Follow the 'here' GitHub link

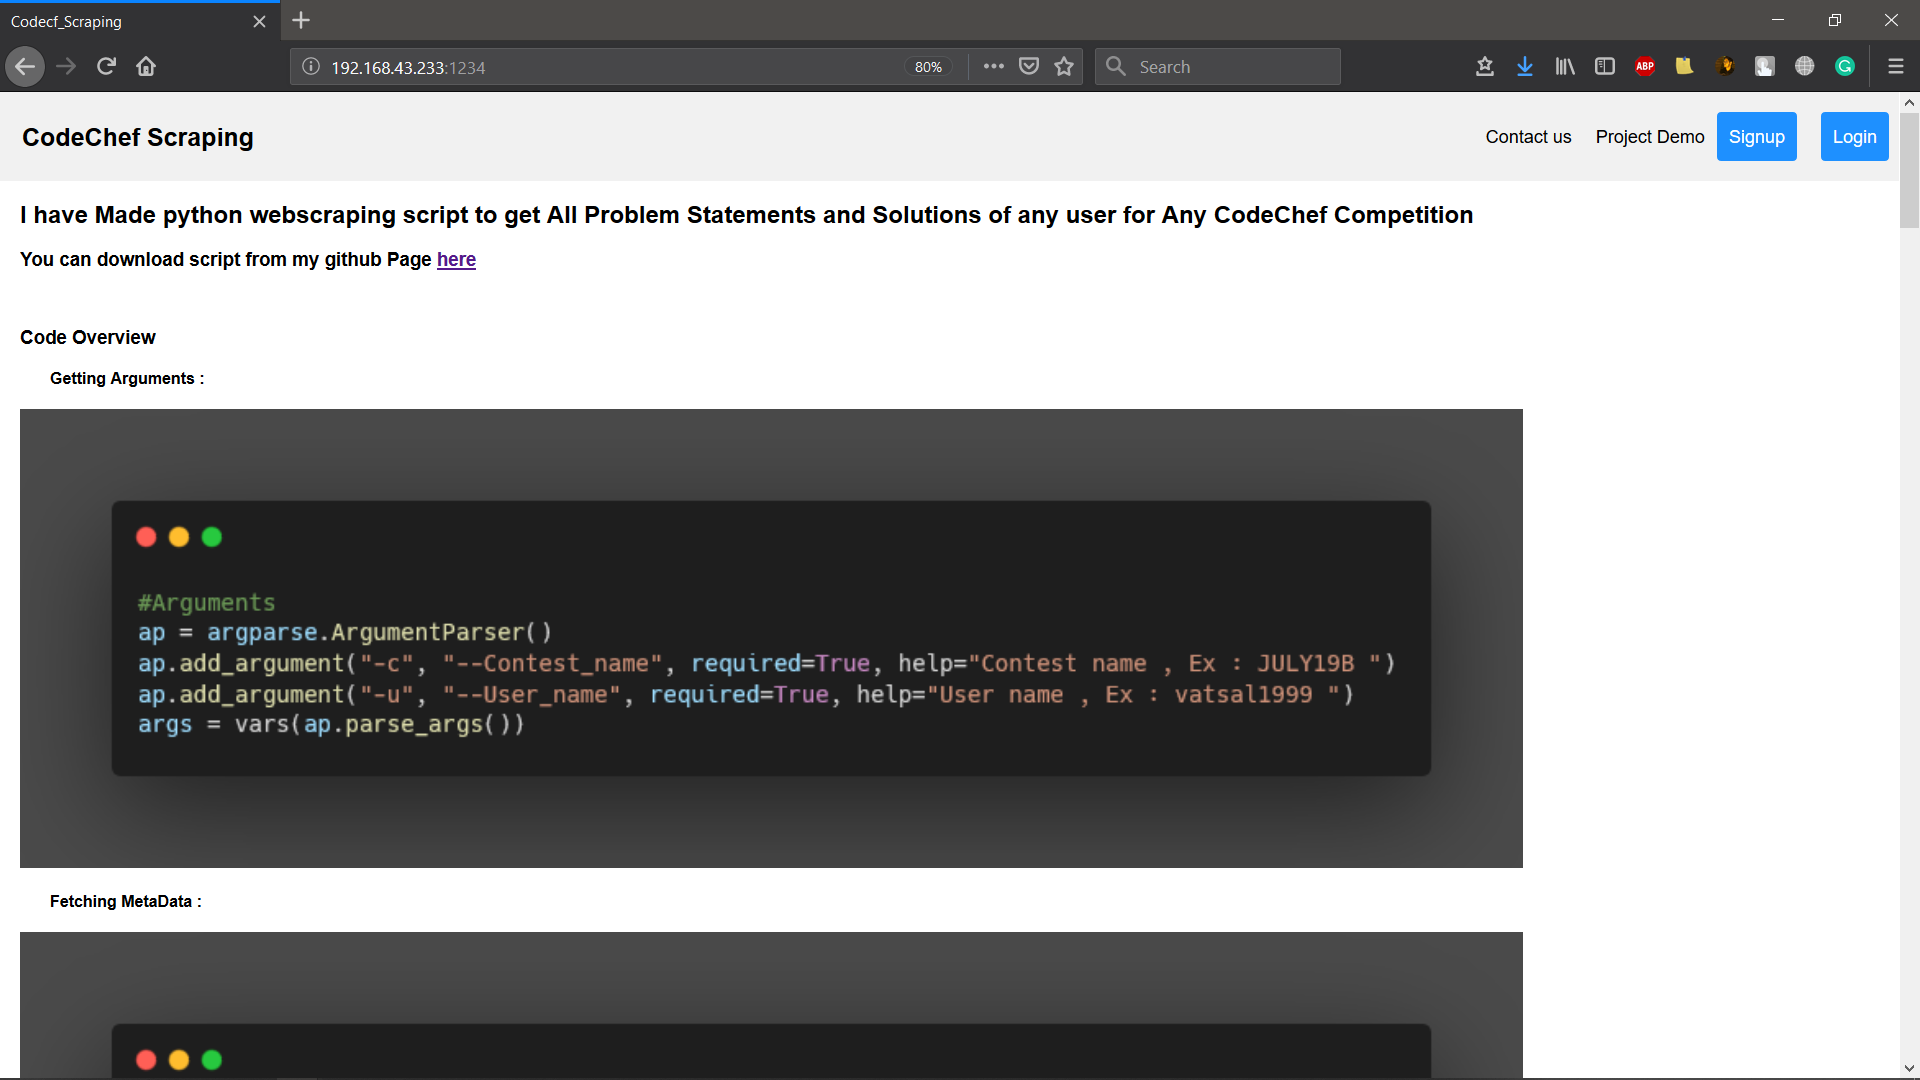click(456, 260)
